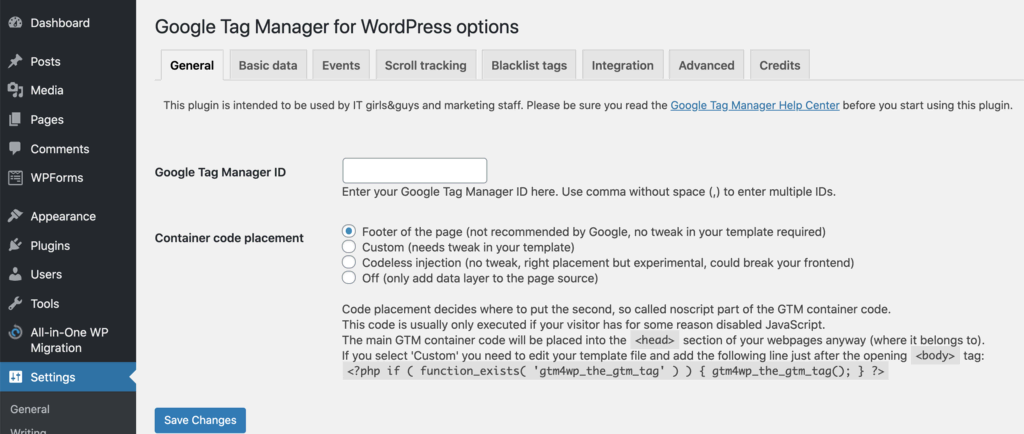The height and width of the screenshot is (434, 1024).
Task: Click the WPForms sidebar icon
Action: coord(15,178)
